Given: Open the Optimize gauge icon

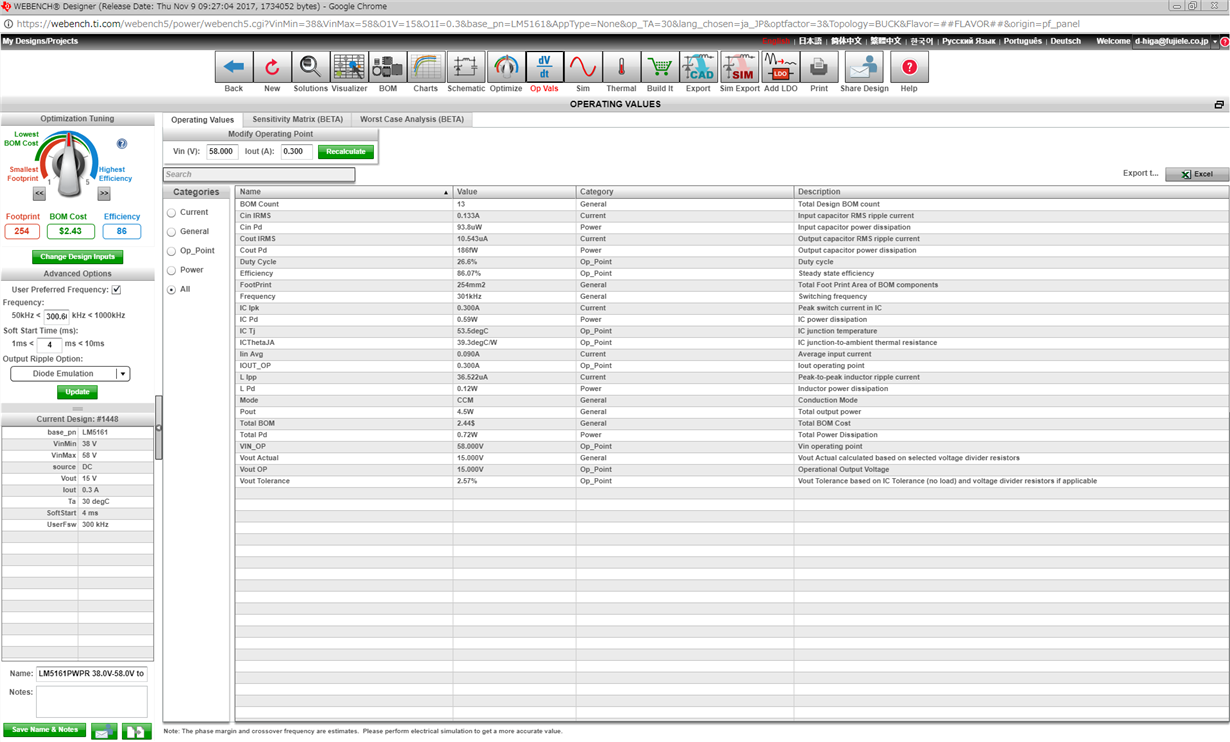Looking at the screenshot, I should pos(506,68).
